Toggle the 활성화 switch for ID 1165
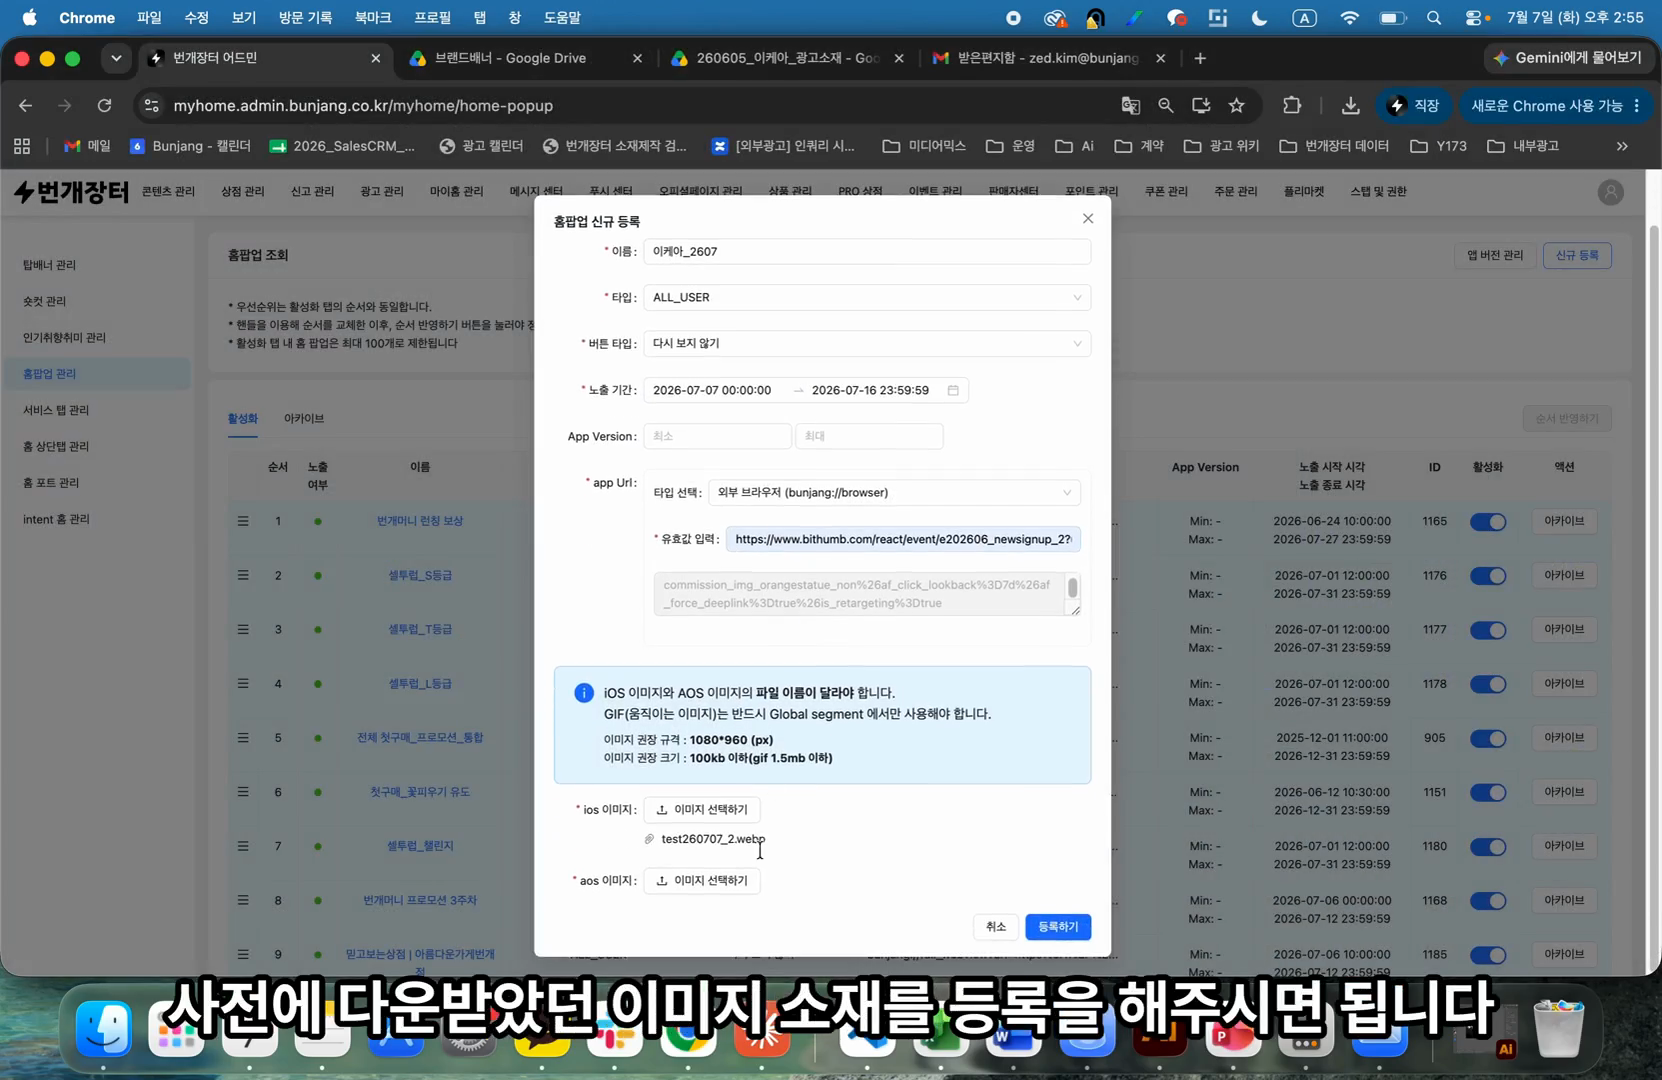The height and width of the screenshot is (1080, 1662). point(1487,522)
